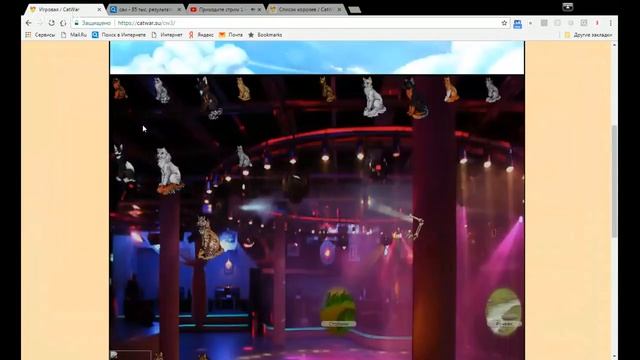Screen dimensions: 640x360
Task: Click the large white cat in the top row
Action: coord(373,97)
